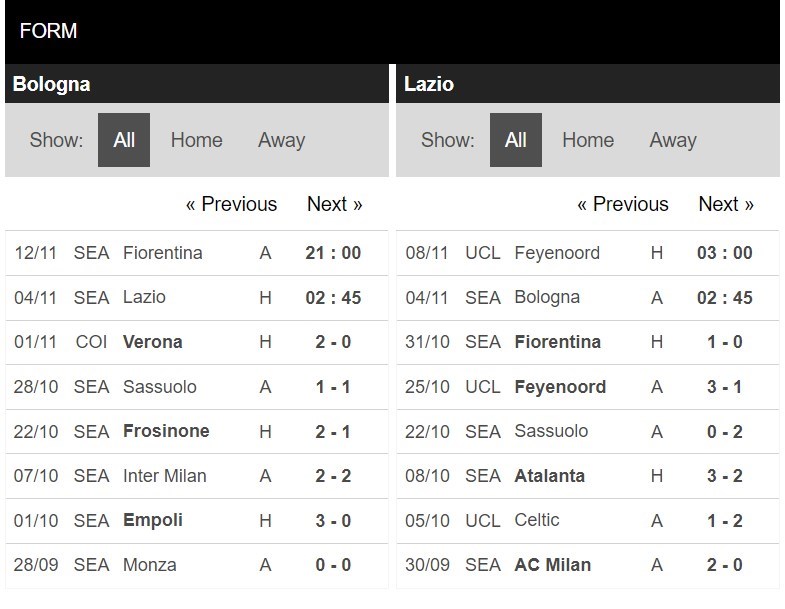
Task: Select the Empoli 3 - 0 match
Action: (x=333, y=520)
